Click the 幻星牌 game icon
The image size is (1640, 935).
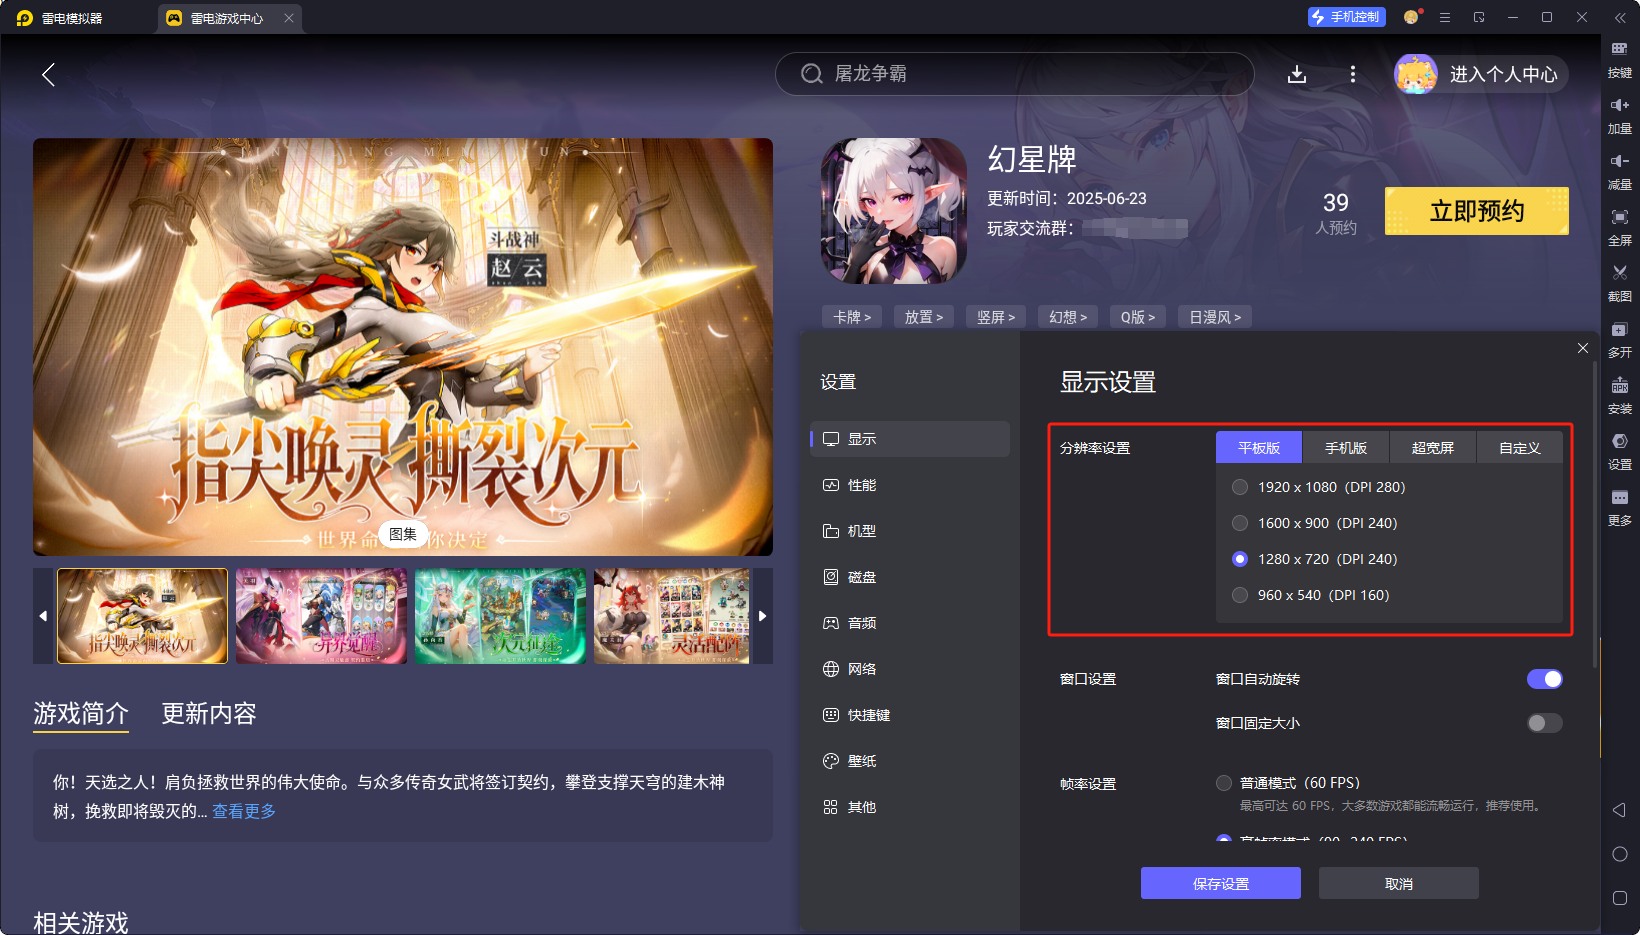coord(894,211)
